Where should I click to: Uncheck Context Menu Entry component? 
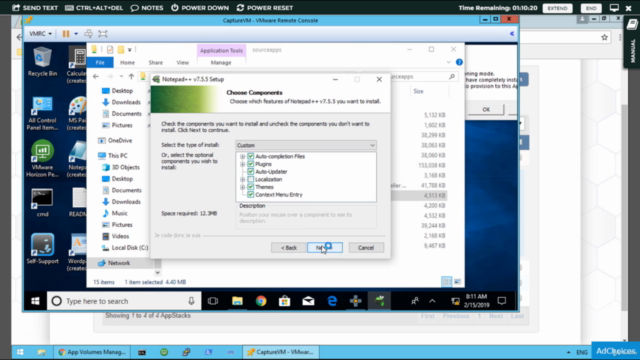[x=251, y=195]
